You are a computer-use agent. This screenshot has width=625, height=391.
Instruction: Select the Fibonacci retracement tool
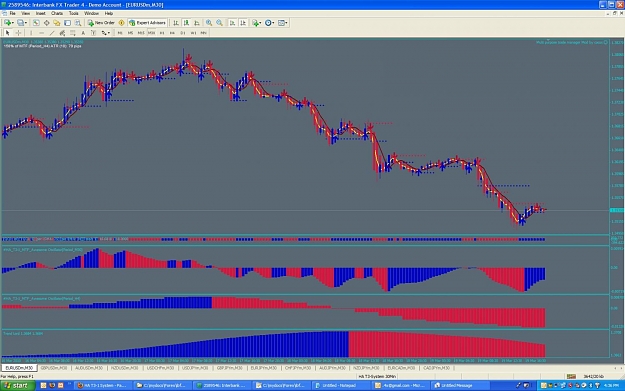coord(73,33)
